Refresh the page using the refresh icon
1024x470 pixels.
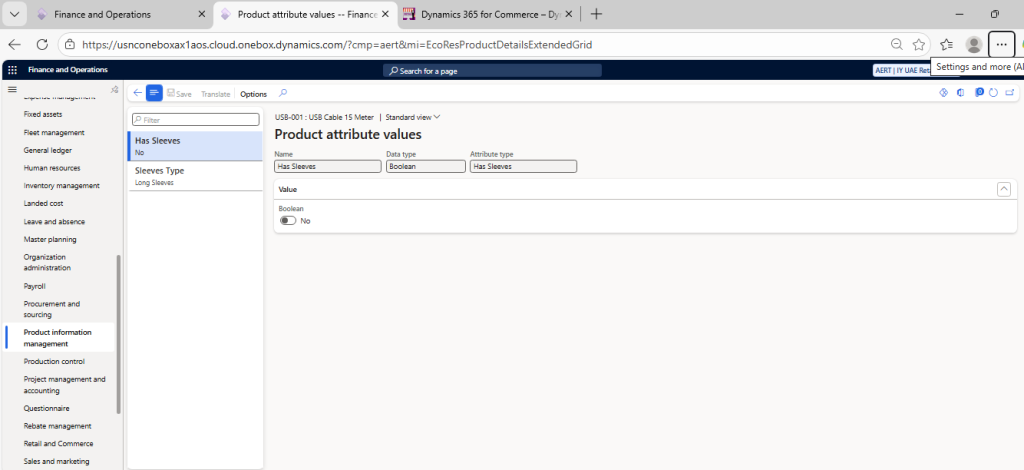993,93
